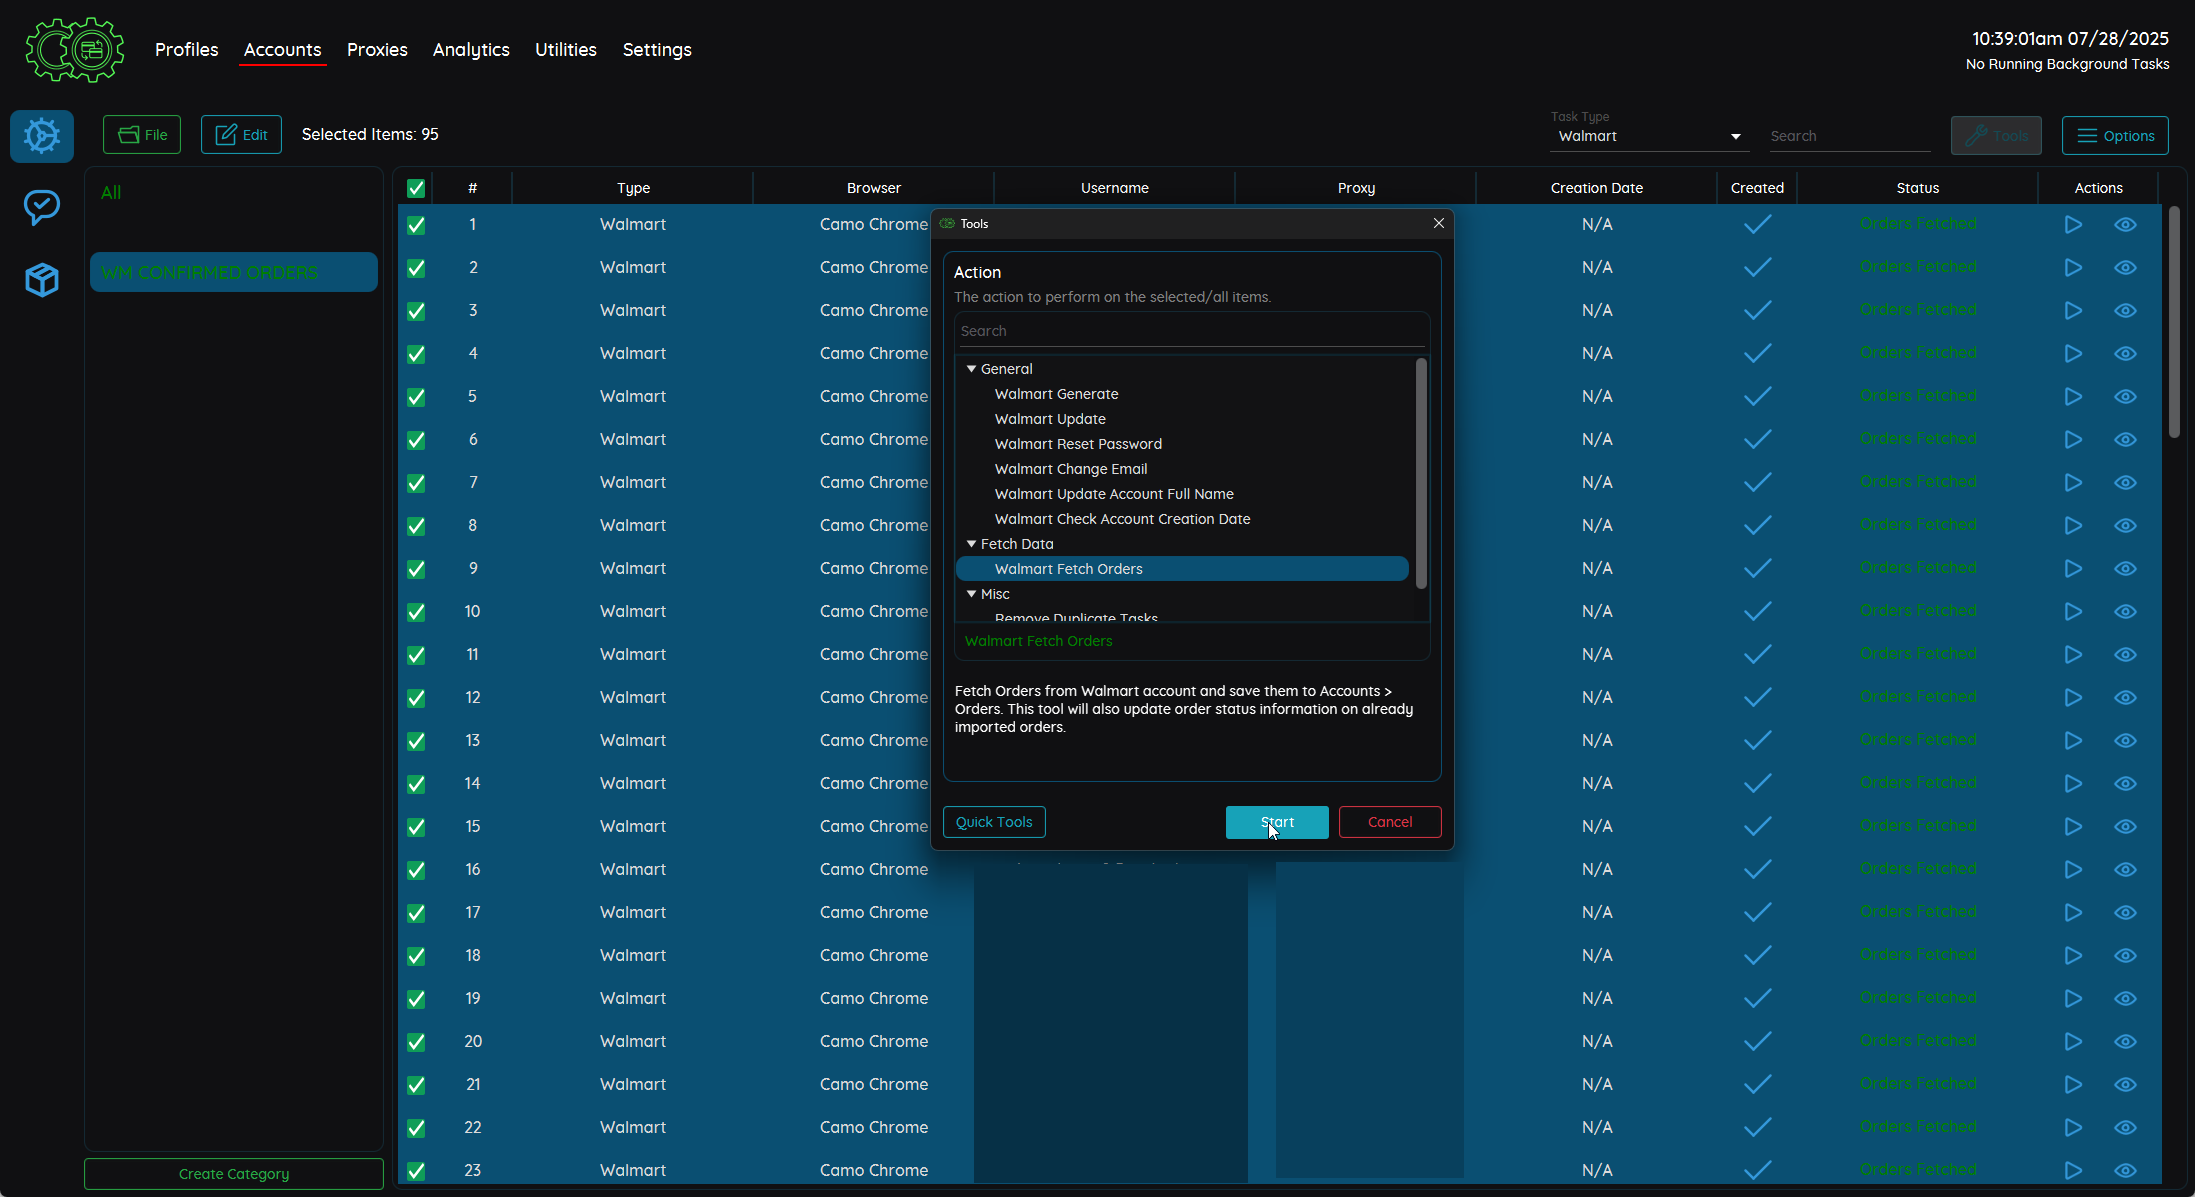Image resolution: width=2195 pixels, height=1197 pixels.
Task: Uncheck the checkbox for row 1
Action: pyautogui.click(x=416, y=225)
